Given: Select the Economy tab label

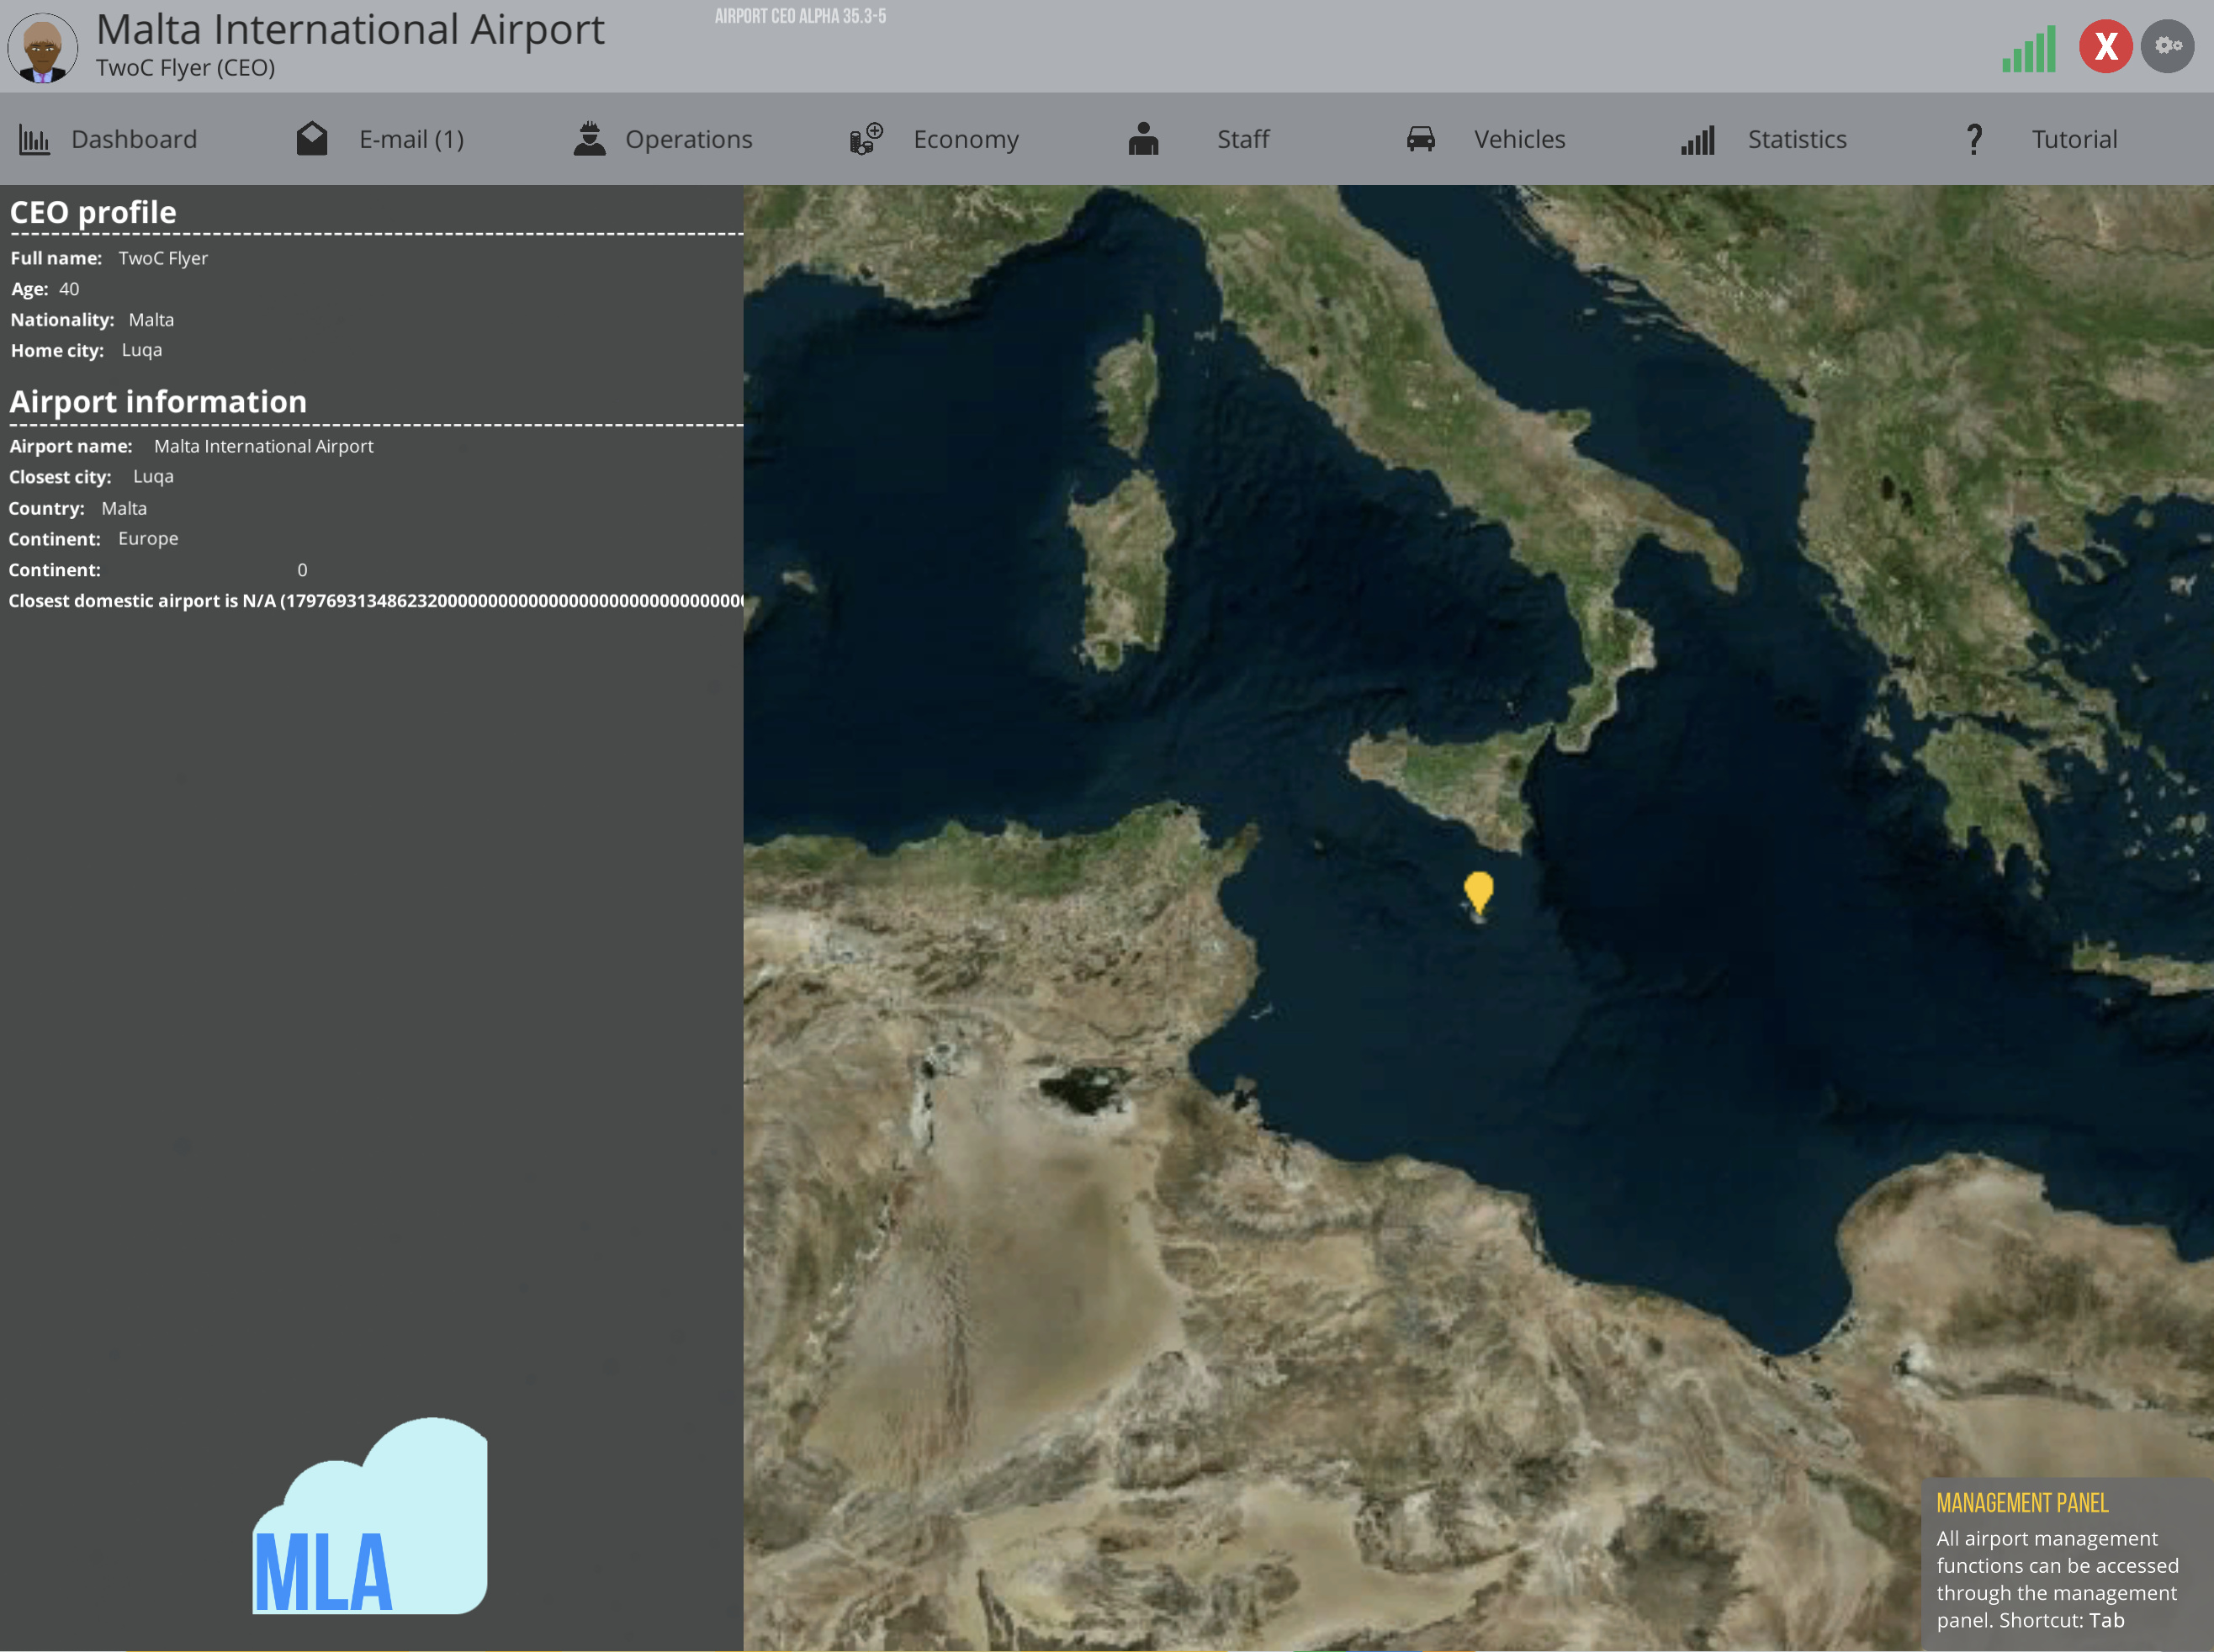Looking at the screenshot, I should click(x=966, y=139).
